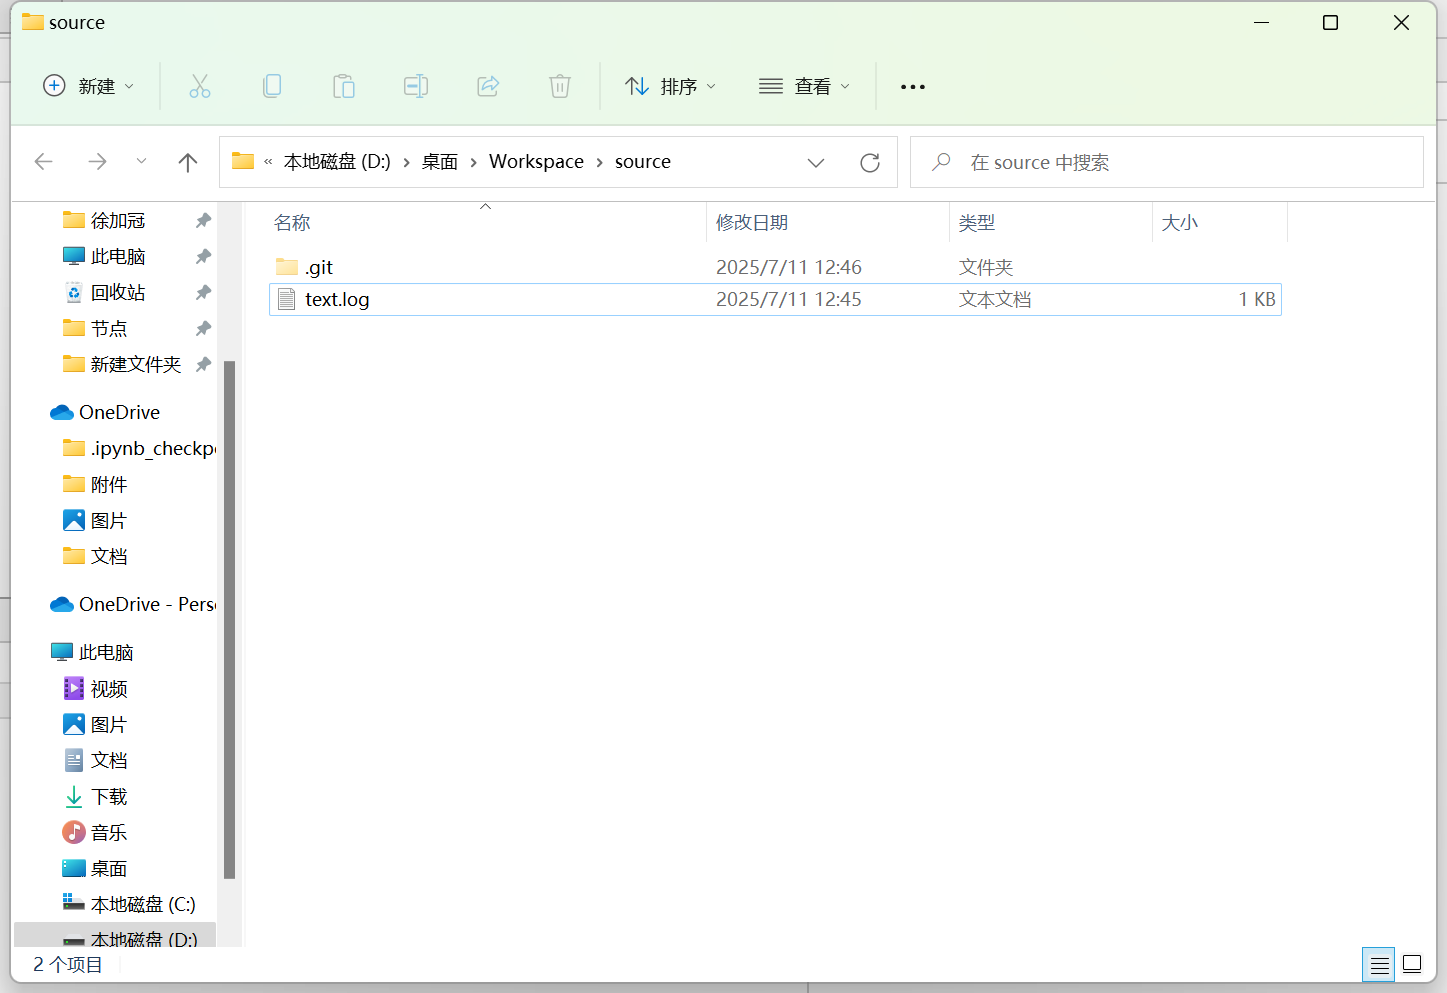The image size is (1447, 993).
Task: Click .git modified date 2025/7/11 12:46
Action: 789,267
